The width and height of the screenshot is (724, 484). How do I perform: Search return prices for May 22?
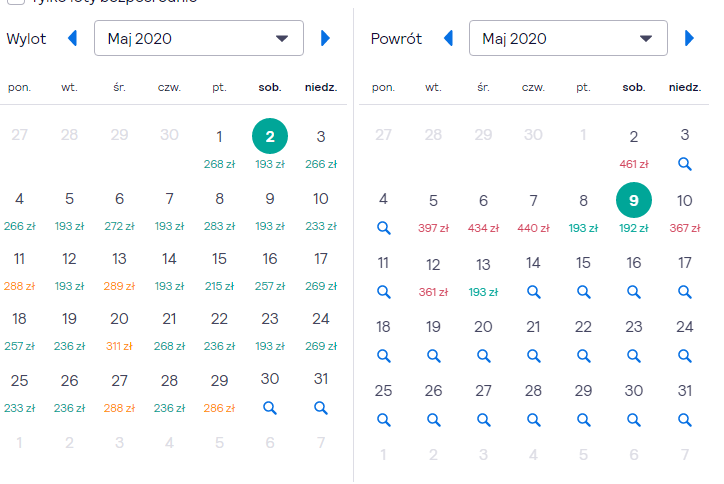(584, 356)
